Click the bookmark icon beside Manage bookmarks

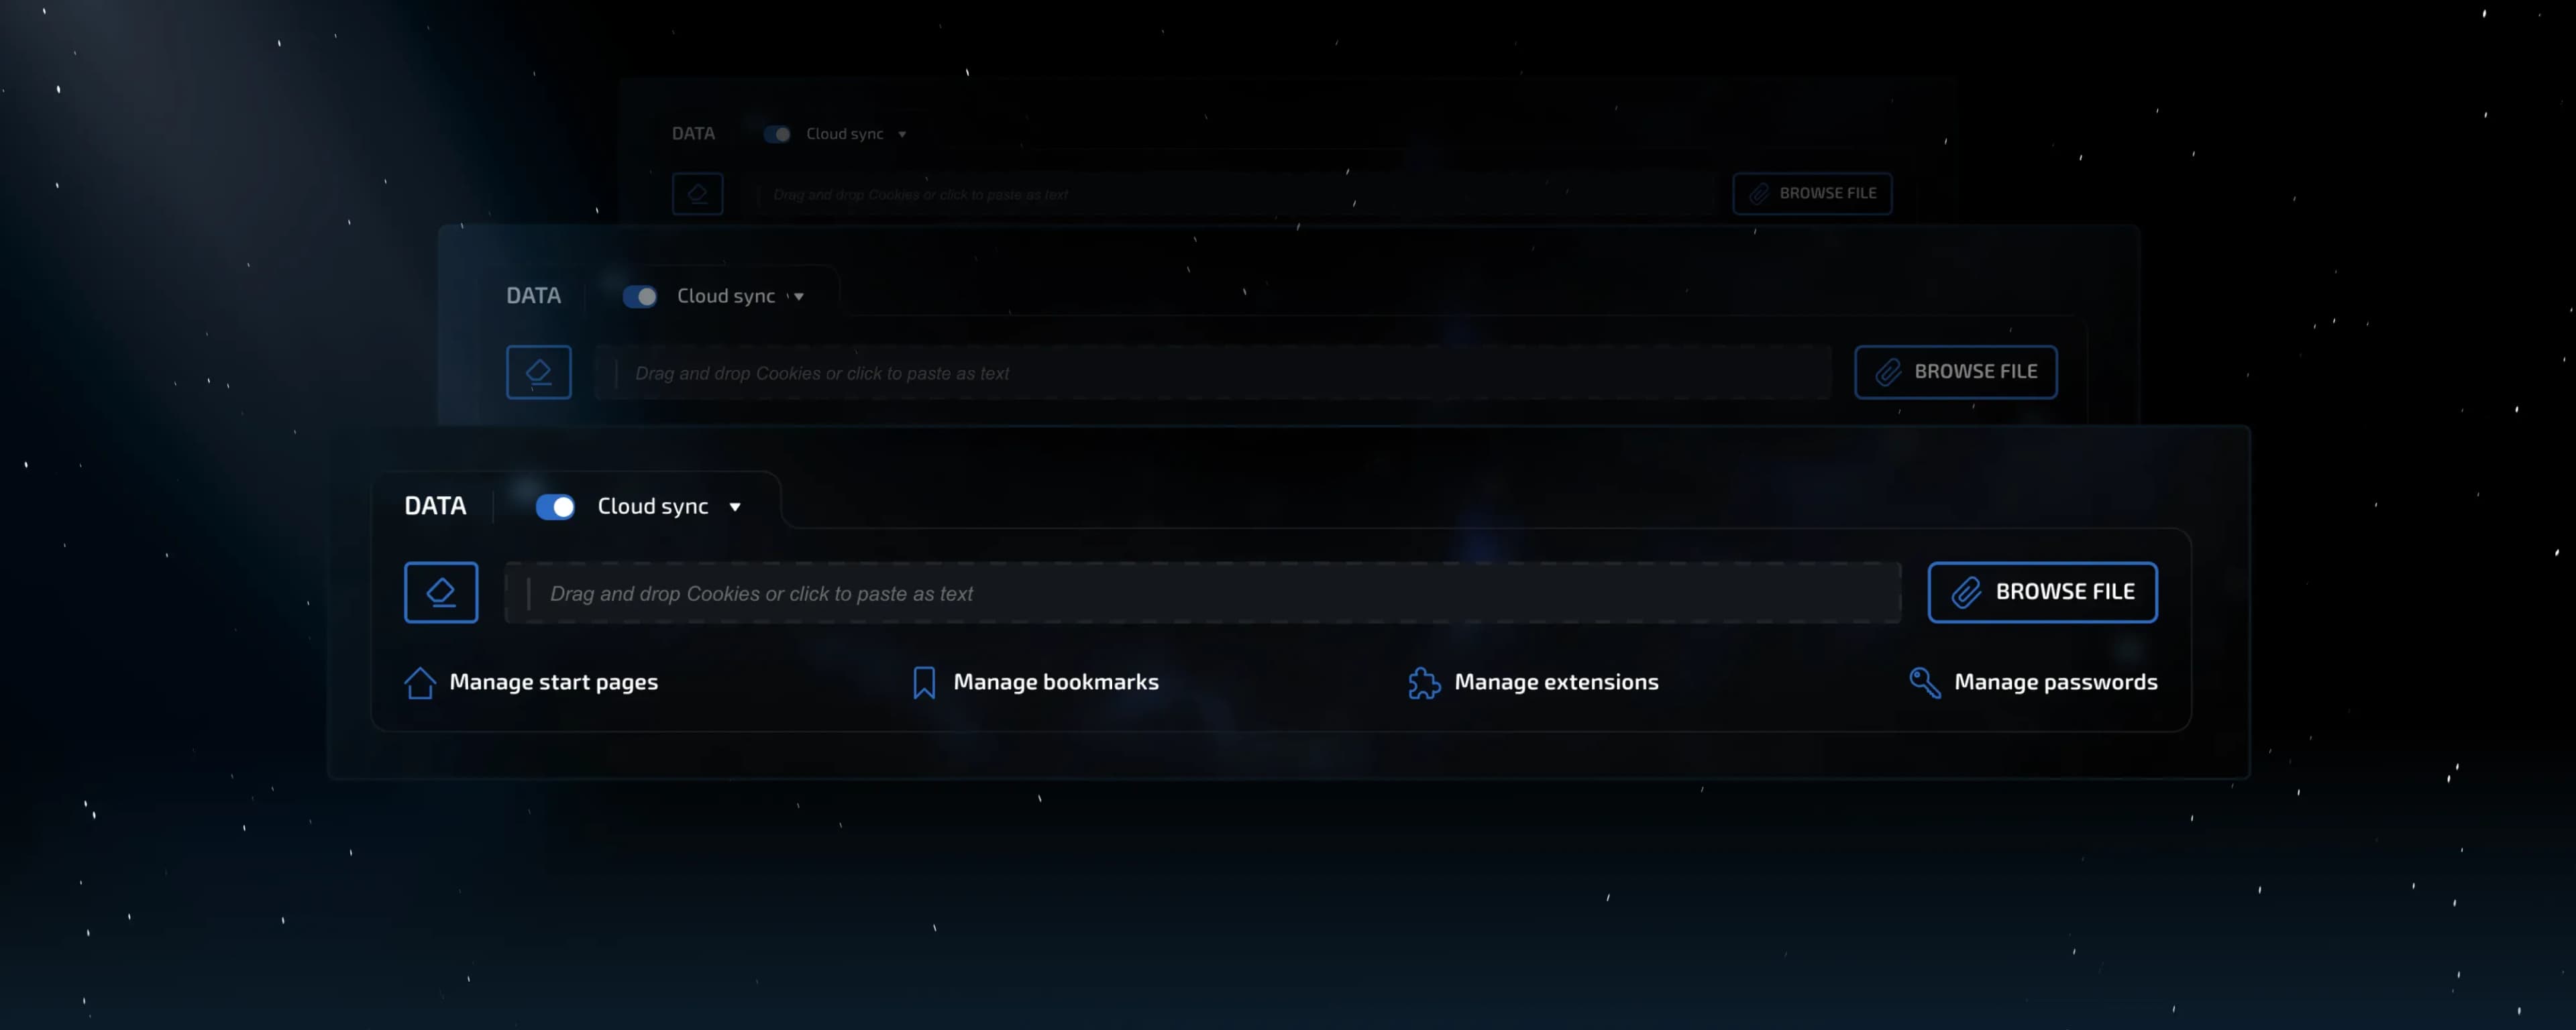pyautogui.click(x=924, y=683)
